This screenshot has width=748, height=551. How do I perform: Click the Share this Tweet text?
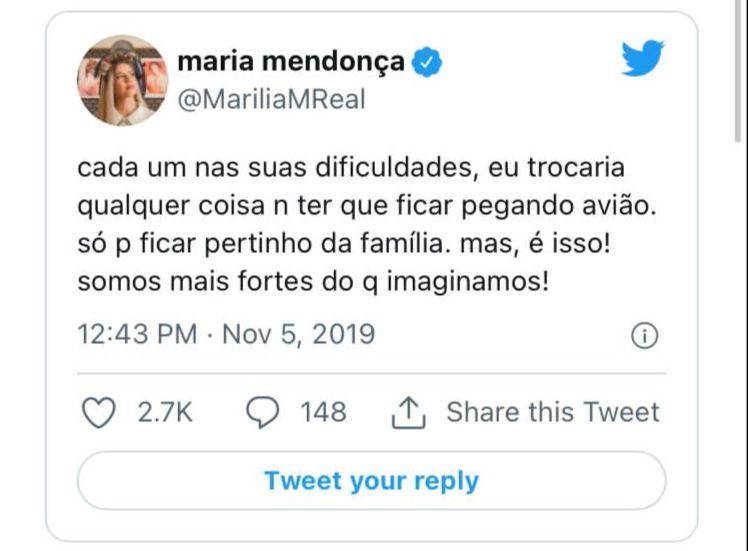(552, 412)
